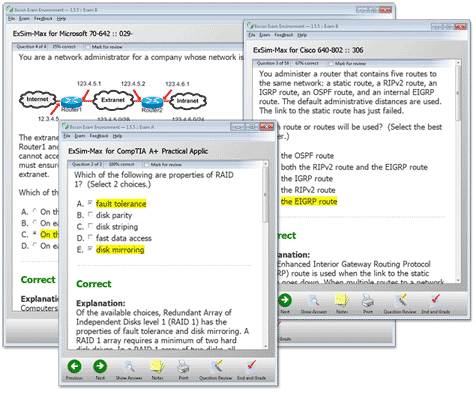
Task: Click scroll-down arrow in CompTIA question pane
Action: point(265,346)
